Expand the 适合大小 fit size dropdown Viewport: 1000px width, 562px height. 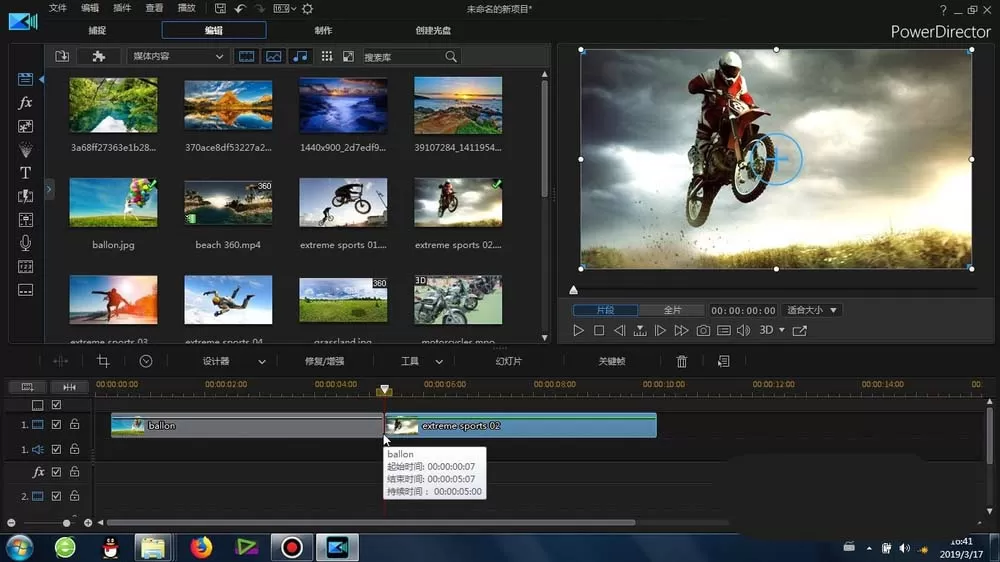[812, 310]
